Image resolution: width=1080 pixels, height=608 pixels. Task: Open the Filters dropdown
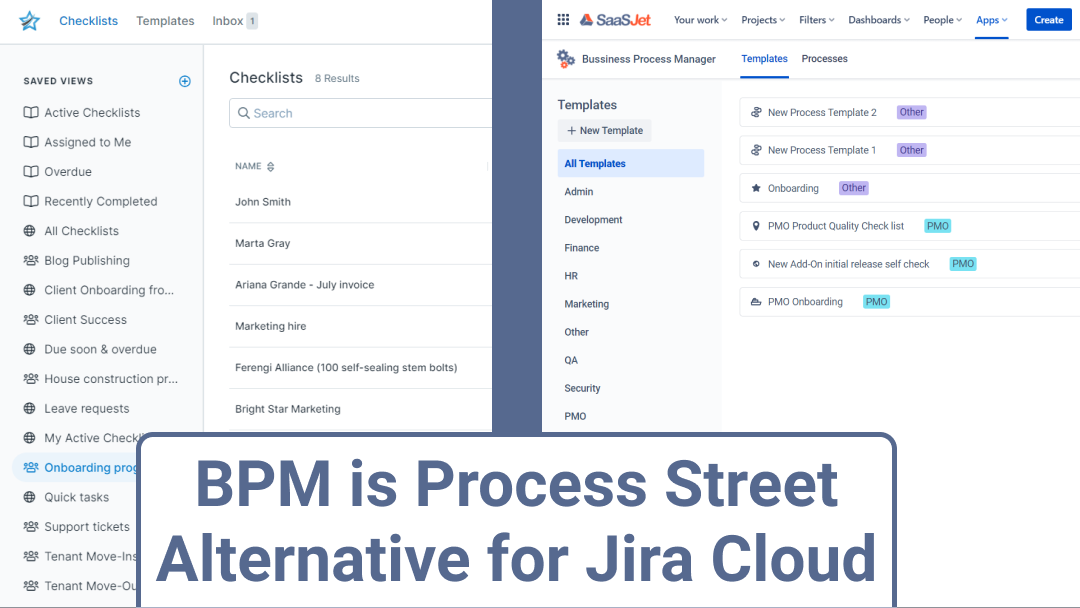817,20
